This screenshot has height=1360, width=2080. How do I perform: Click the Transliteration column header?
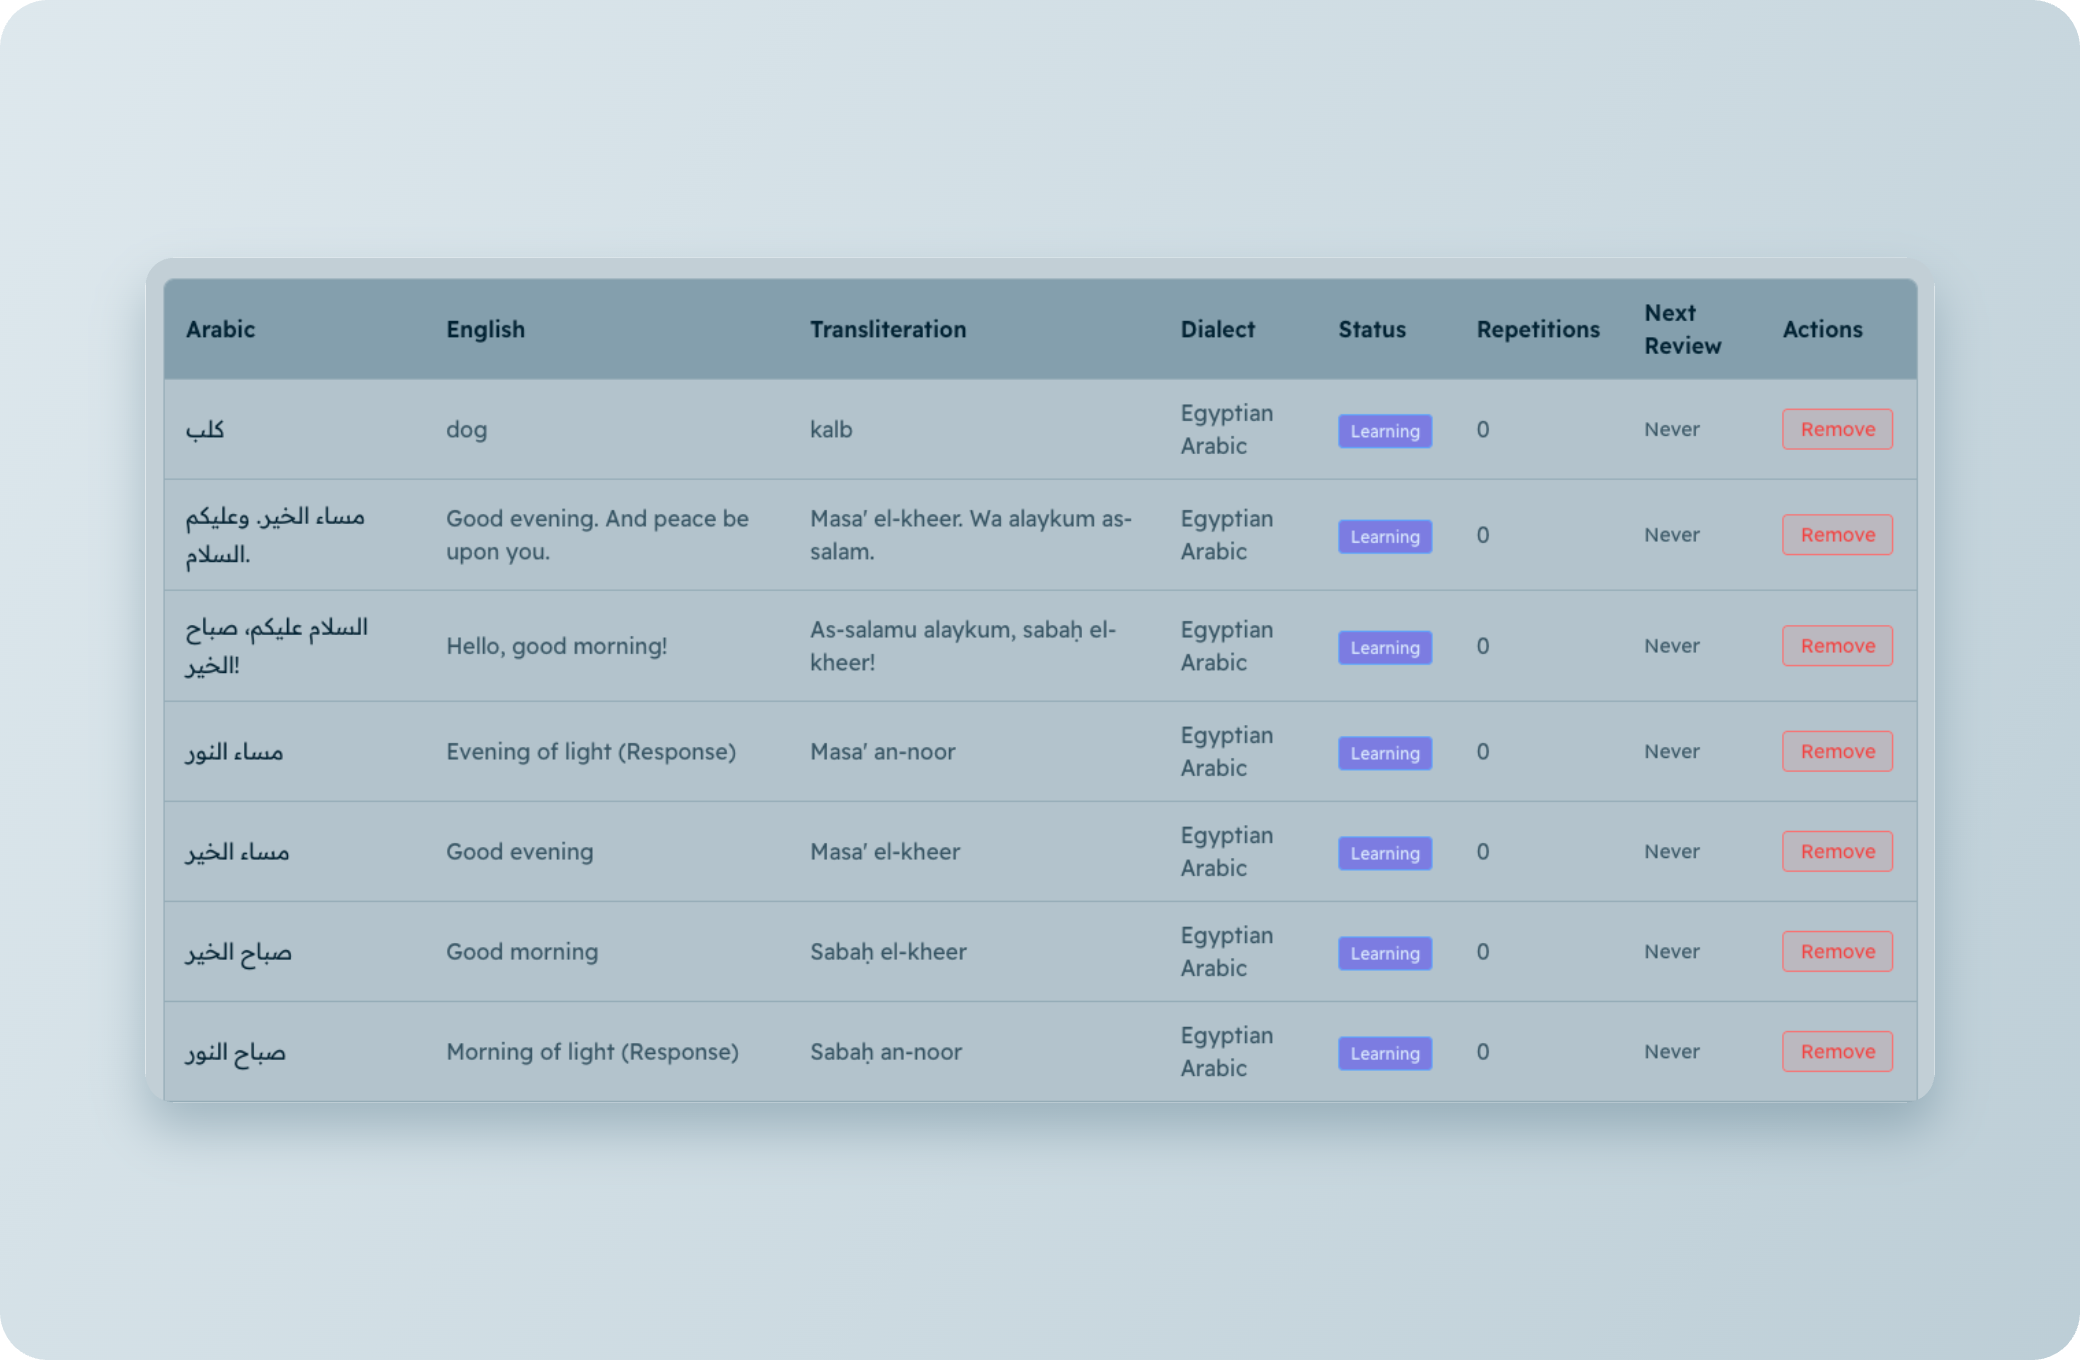click(x=888, y=329)
